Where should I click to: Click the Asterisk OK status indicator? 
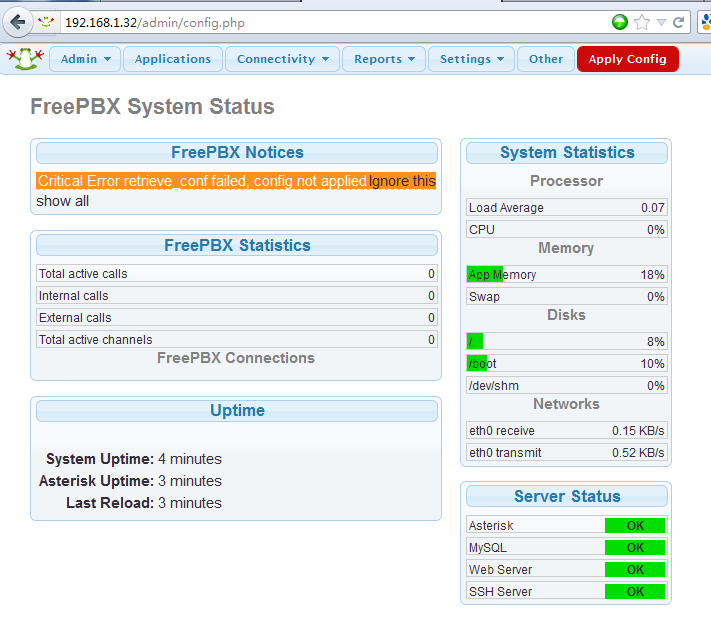tap(635, 526)
